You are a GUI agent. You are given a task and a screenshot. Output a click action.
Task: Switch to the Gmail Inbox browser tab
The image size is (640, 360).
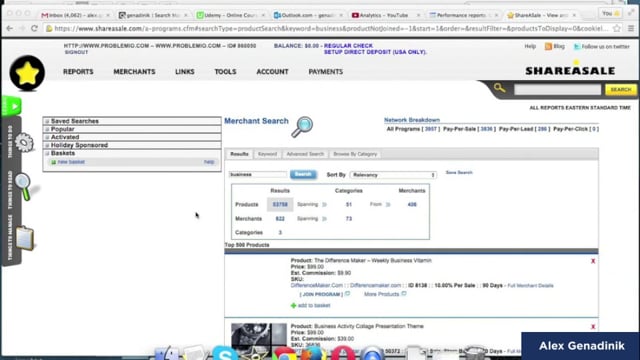coord(76,15)
